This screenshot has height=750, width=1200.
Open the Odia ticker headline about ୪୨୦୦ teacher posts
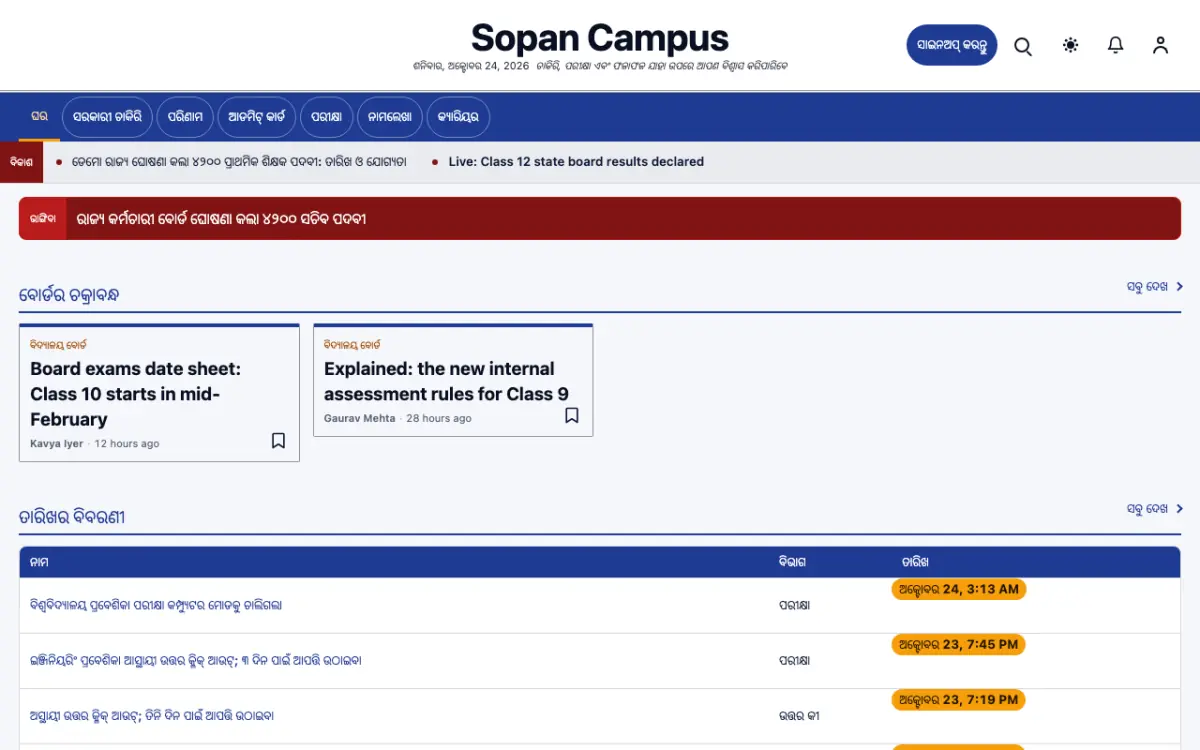[x=239, y=162]
